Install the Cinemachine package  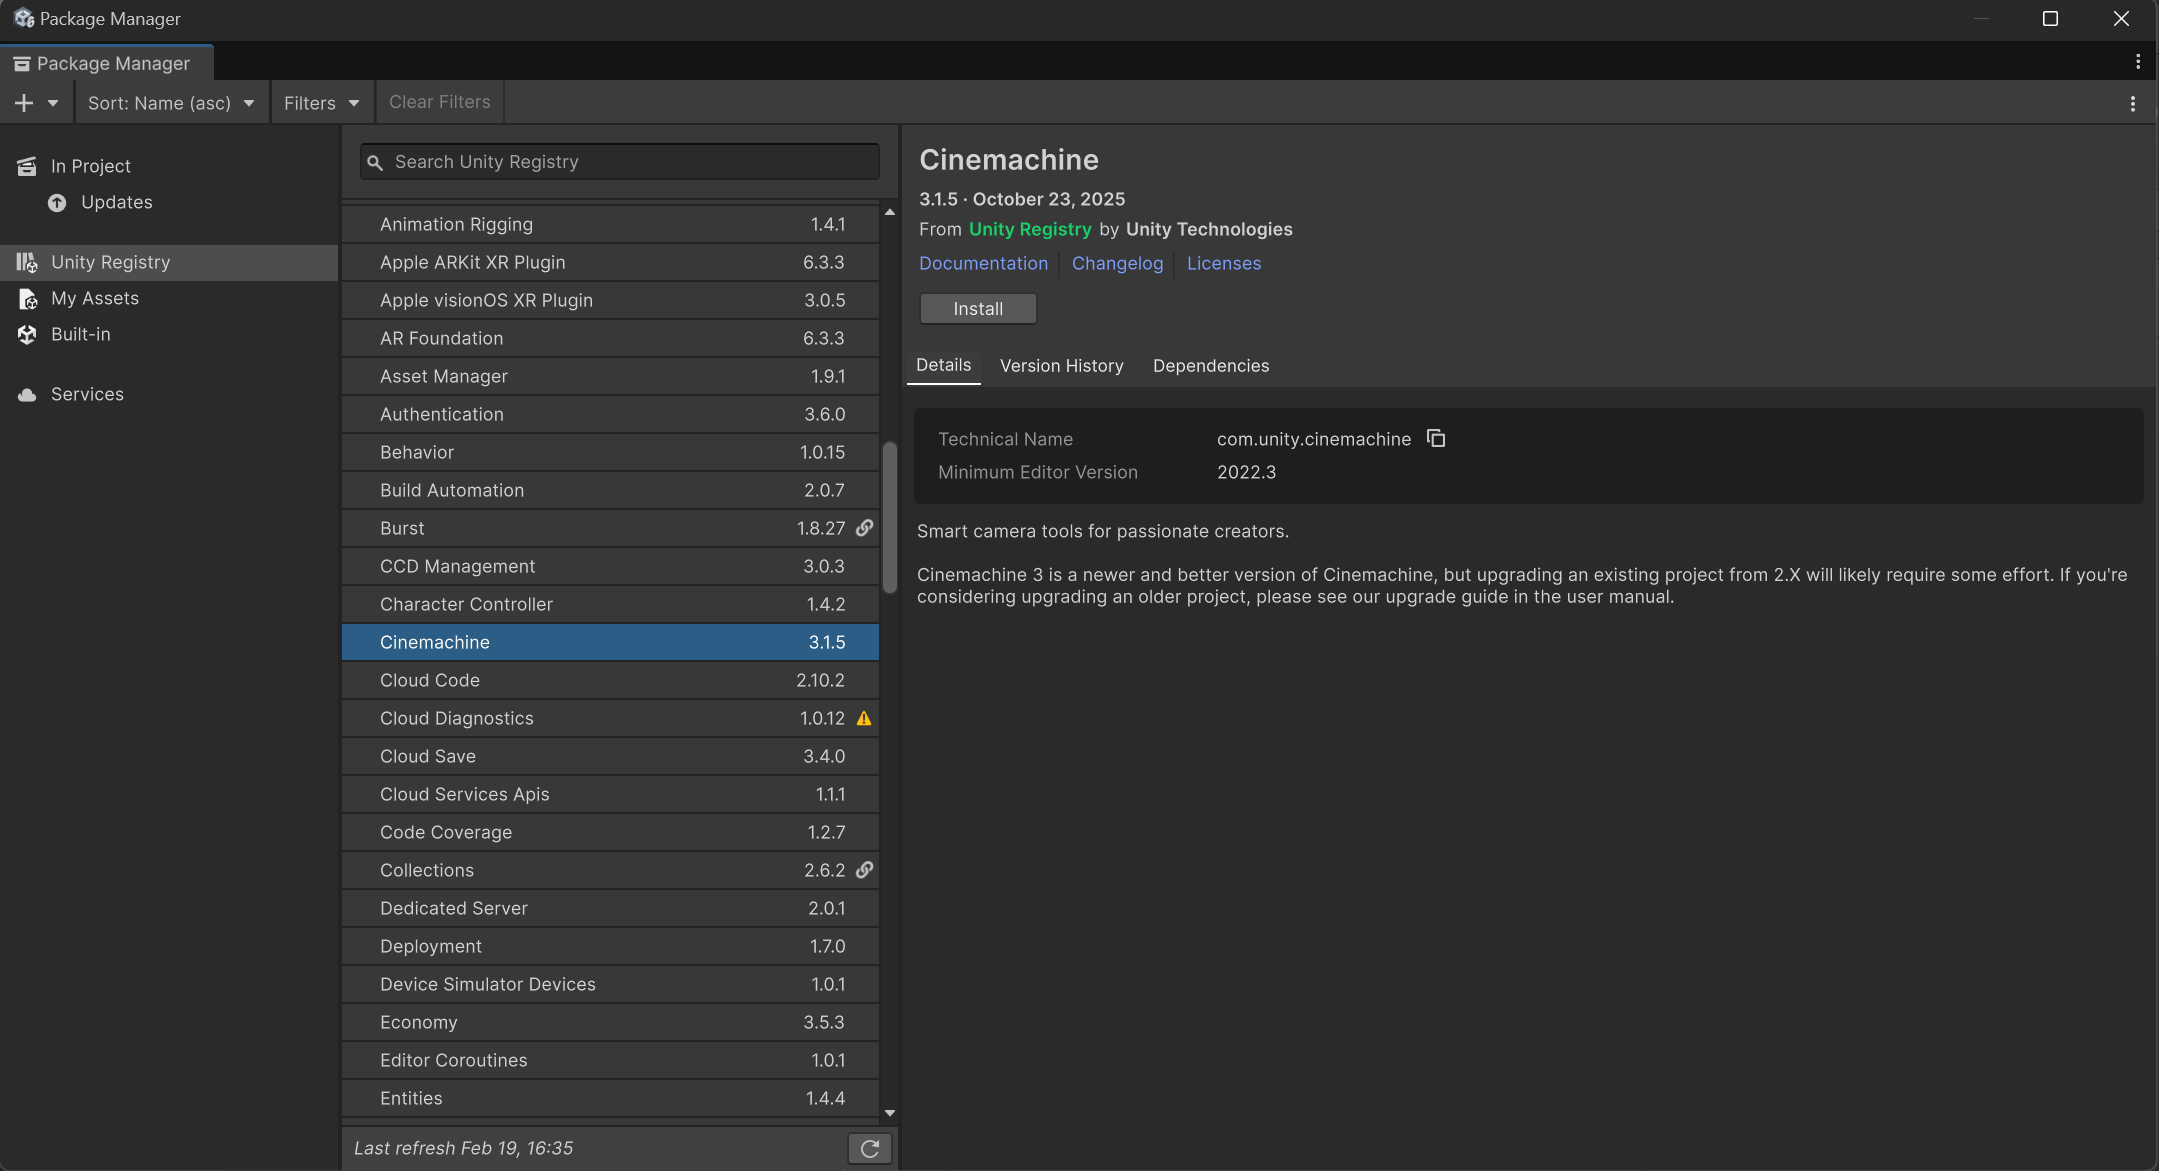(977, 309)
